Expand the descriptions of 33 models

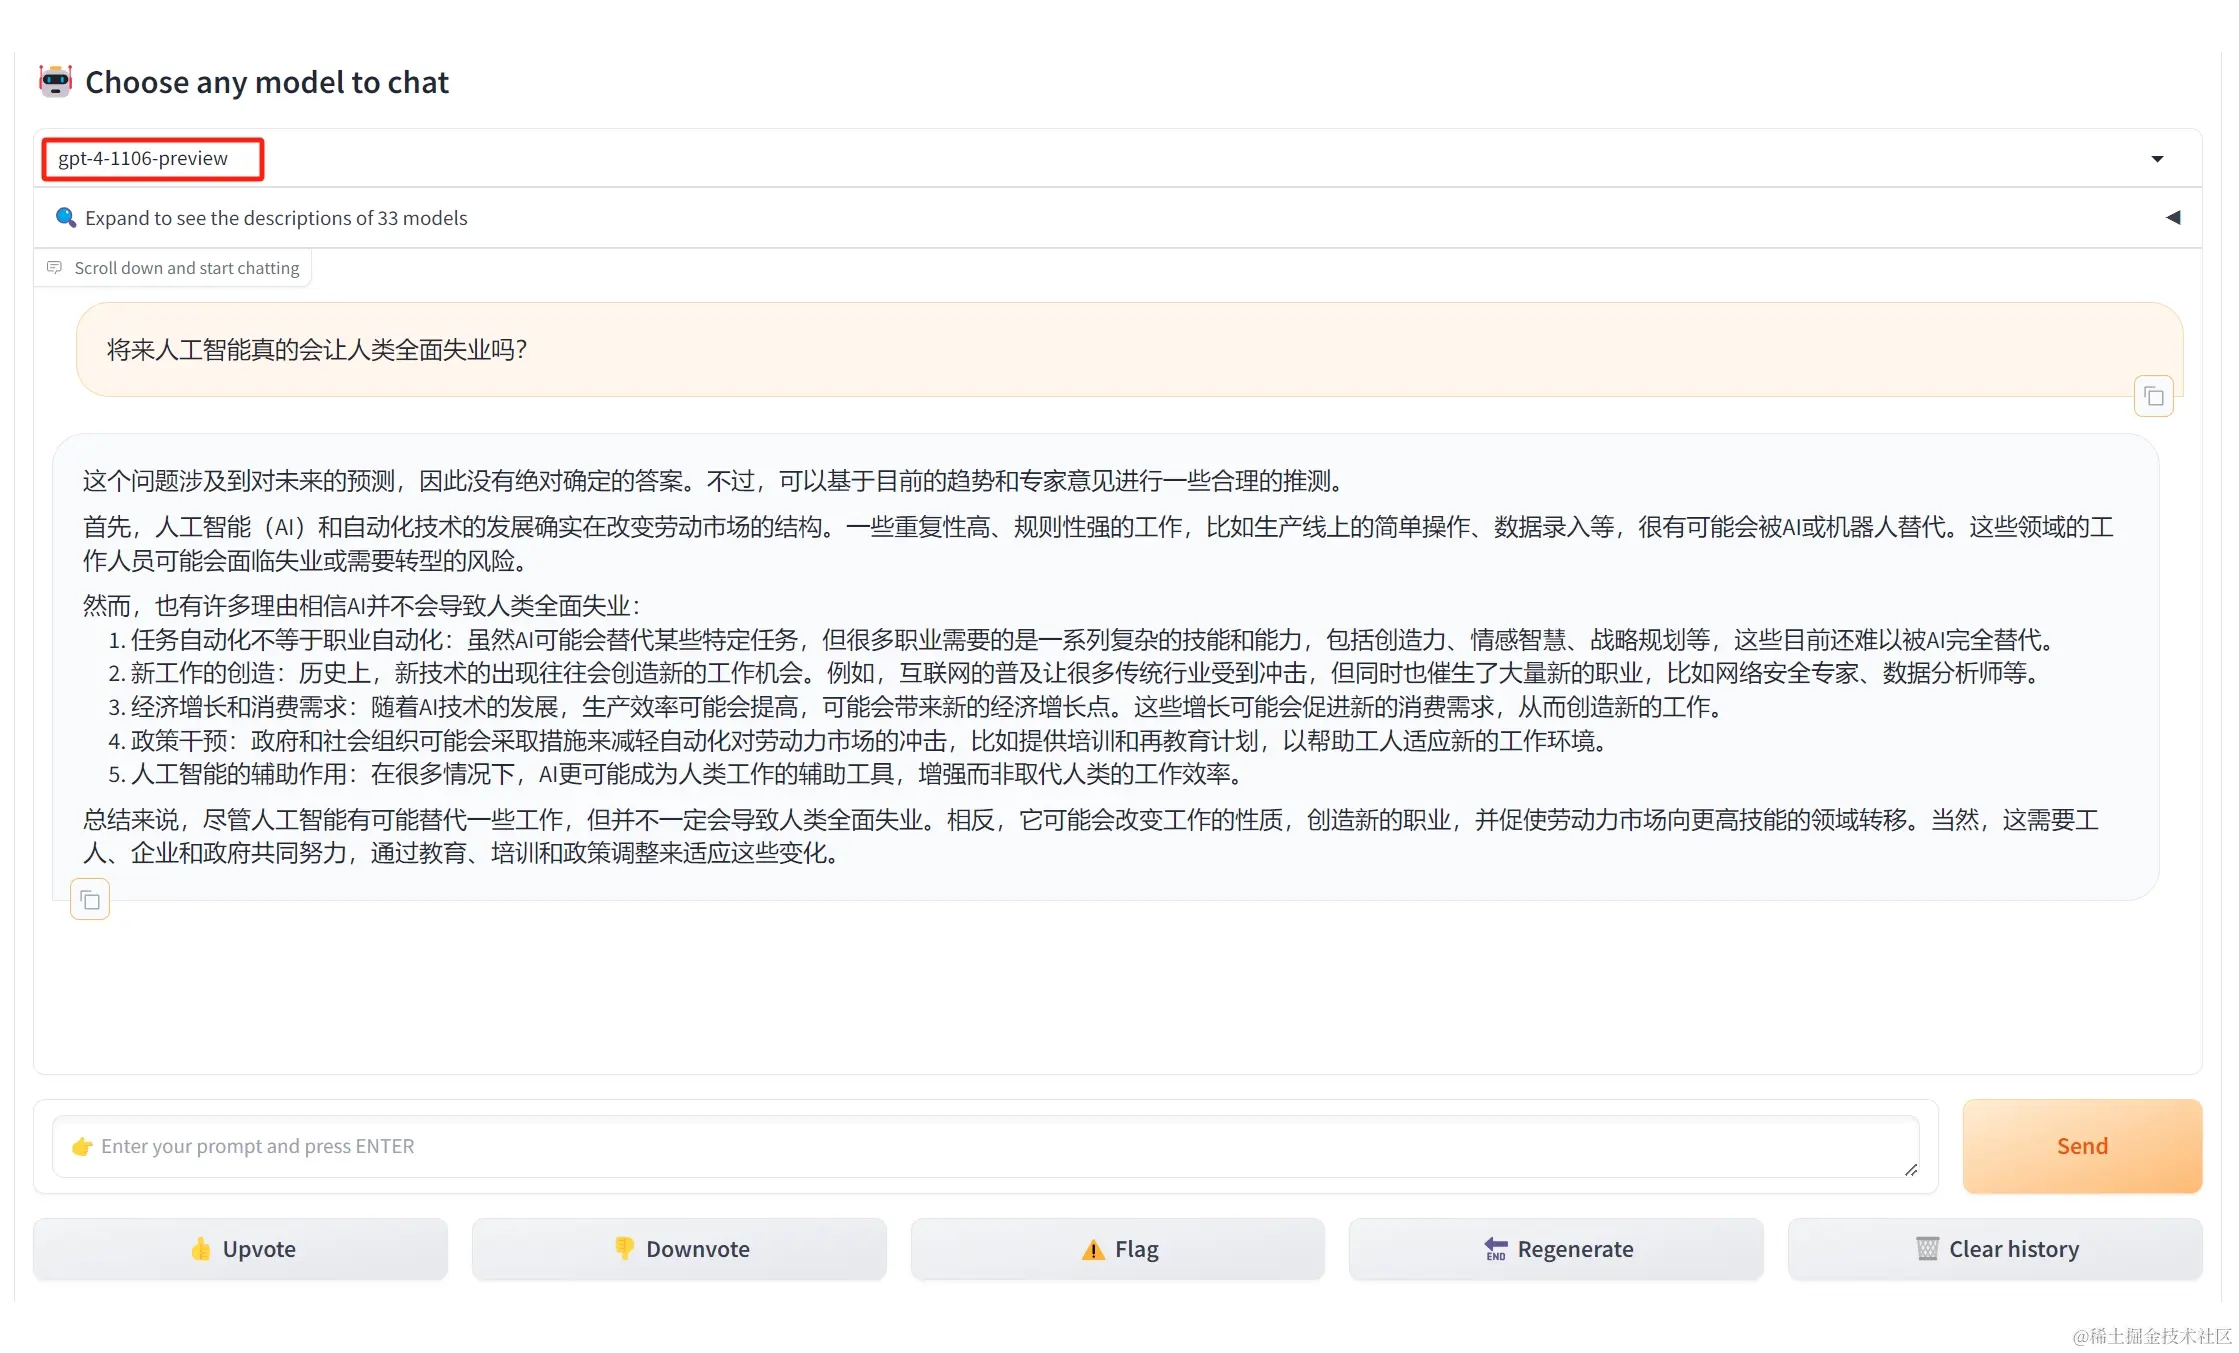point(276,218)
